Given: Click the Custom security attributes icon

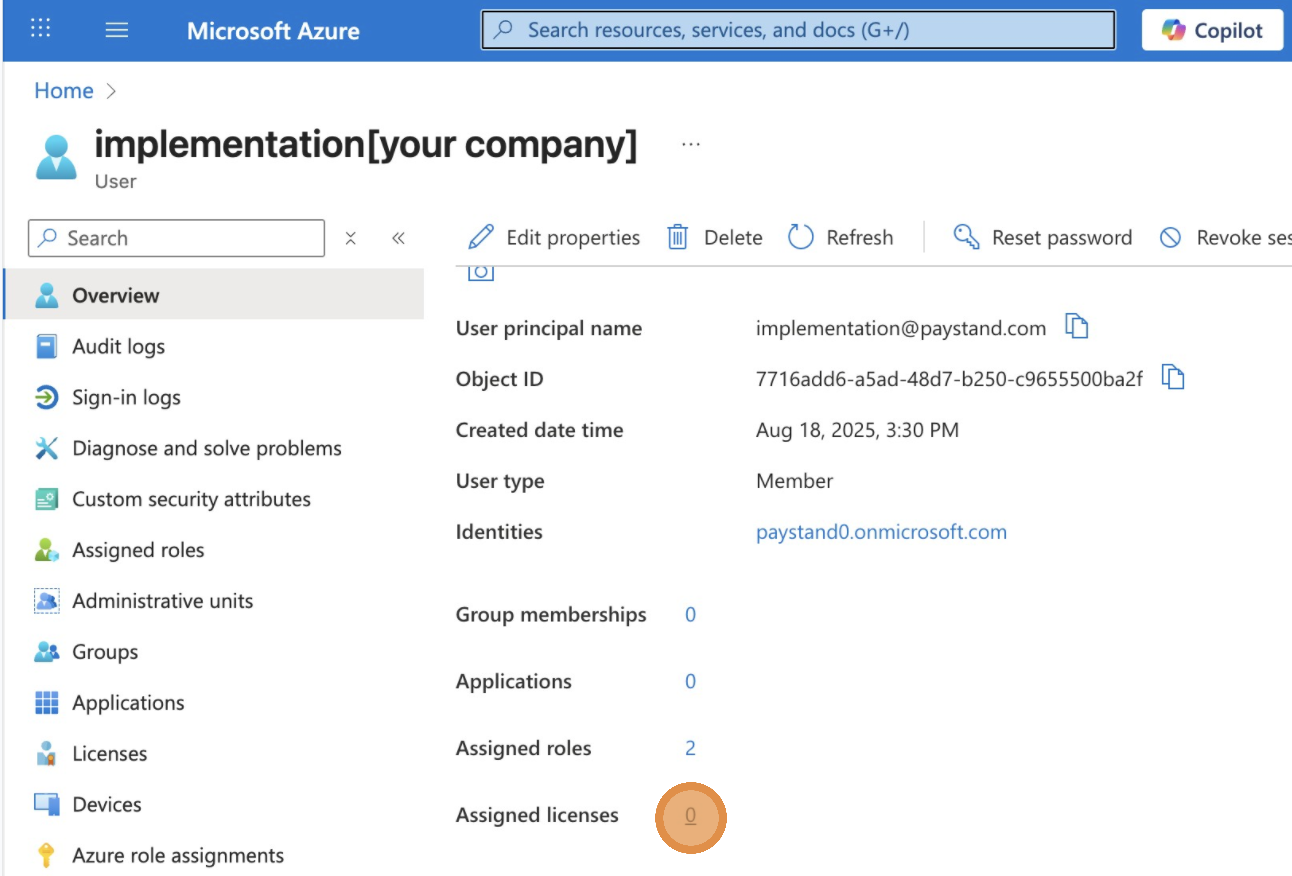Looking at the screenshot, I should 46,500.
